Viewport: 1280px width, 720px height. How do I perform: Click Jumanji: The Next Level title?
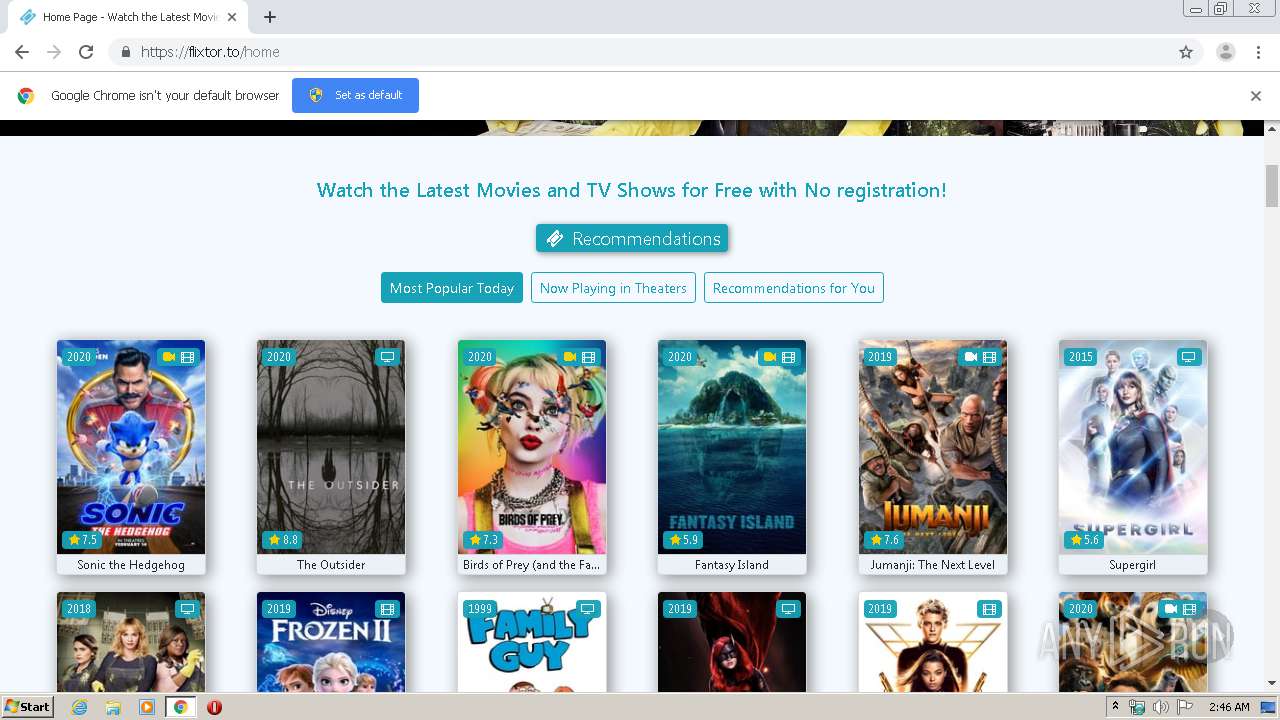point(933,565)
